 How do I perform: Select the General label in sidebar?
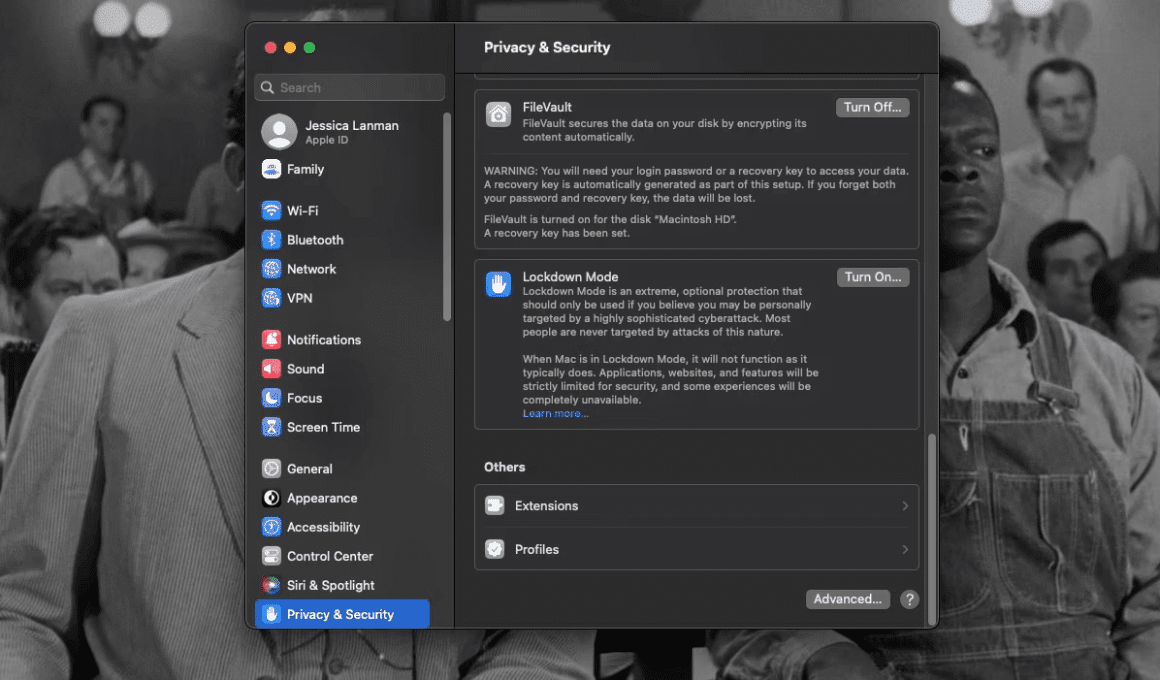(309, 469)
